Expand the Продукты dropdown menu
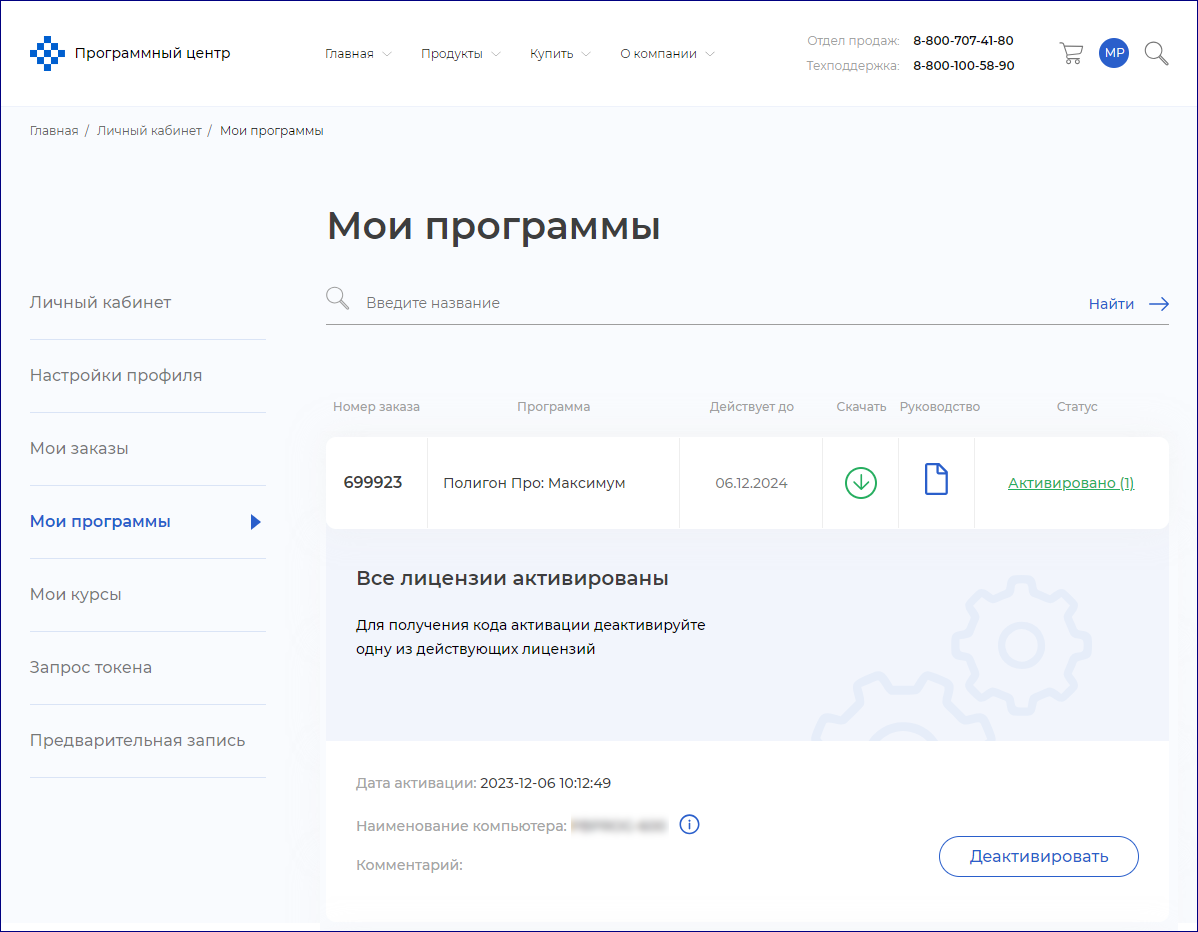Viewport: 1198px width, 932px height. click(460, 54)
